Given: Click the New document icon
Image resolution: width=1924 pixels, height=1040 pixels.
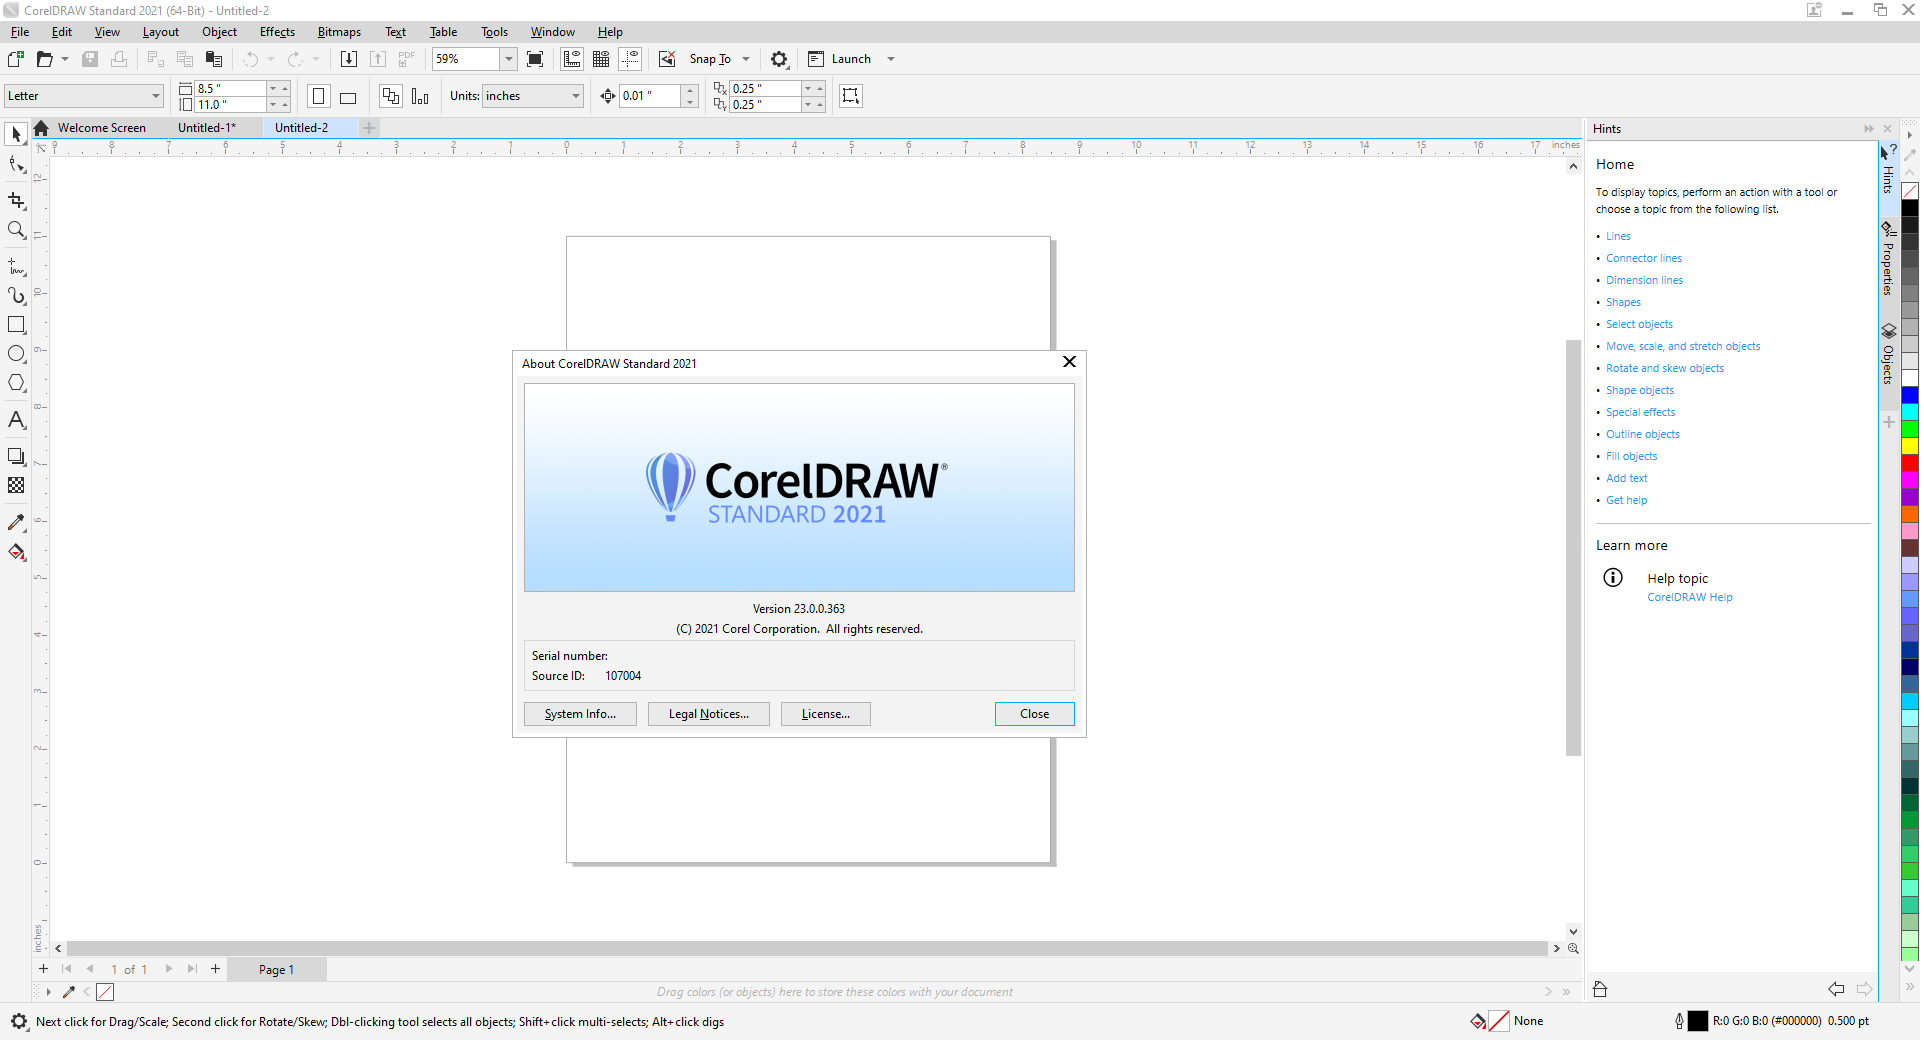Looking at the screenshot, I should coord(16,59).
